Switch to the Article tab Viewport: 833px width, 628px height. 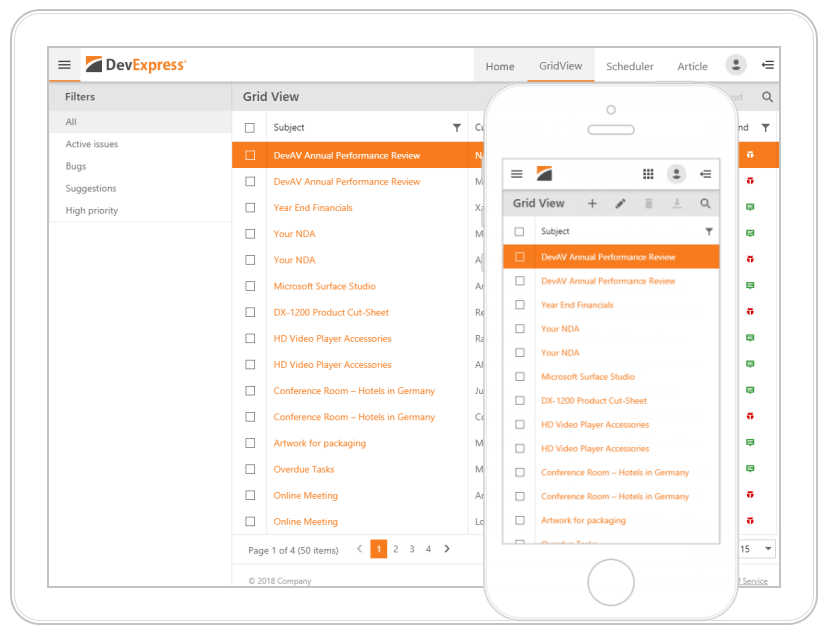point(692,66)
